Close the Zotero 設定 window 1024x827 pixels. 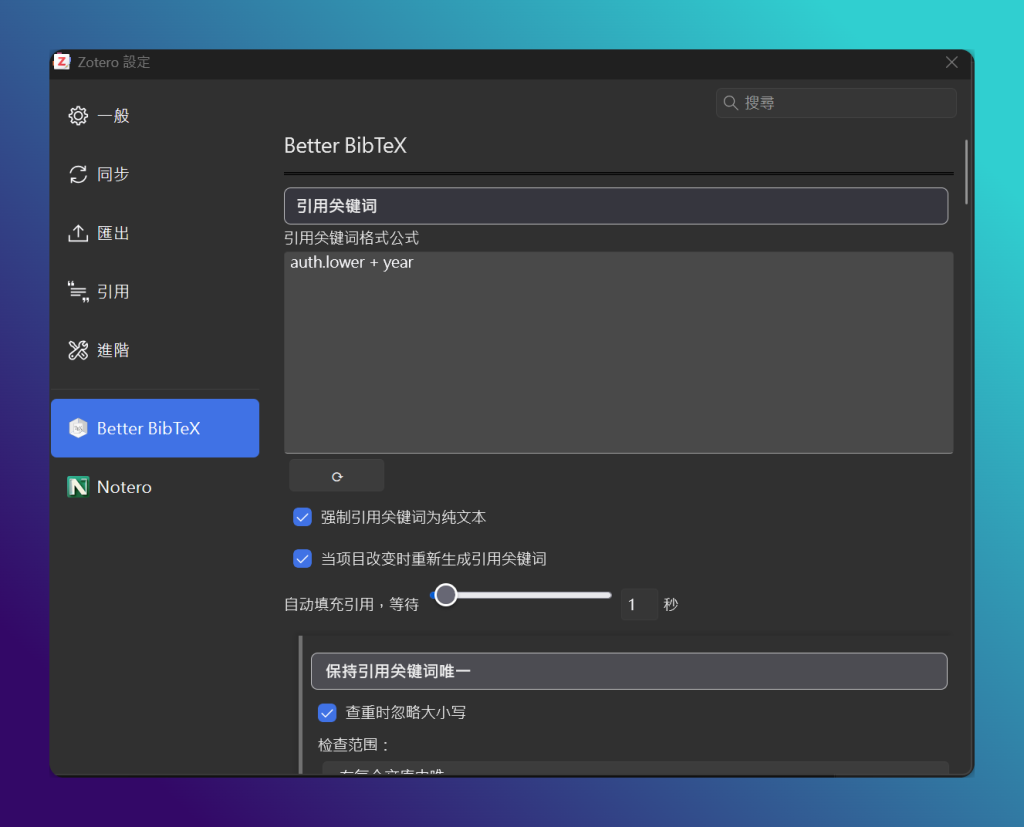coord(952,62)
